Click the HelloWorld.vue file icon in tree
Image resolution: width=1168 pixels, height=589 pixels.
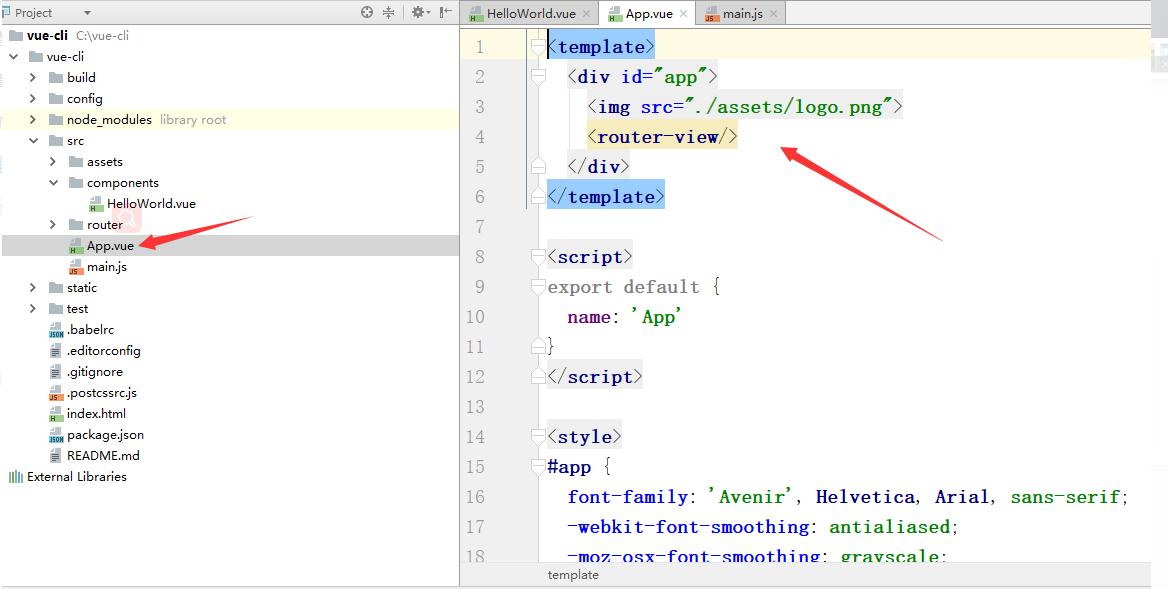click(96, 204)
